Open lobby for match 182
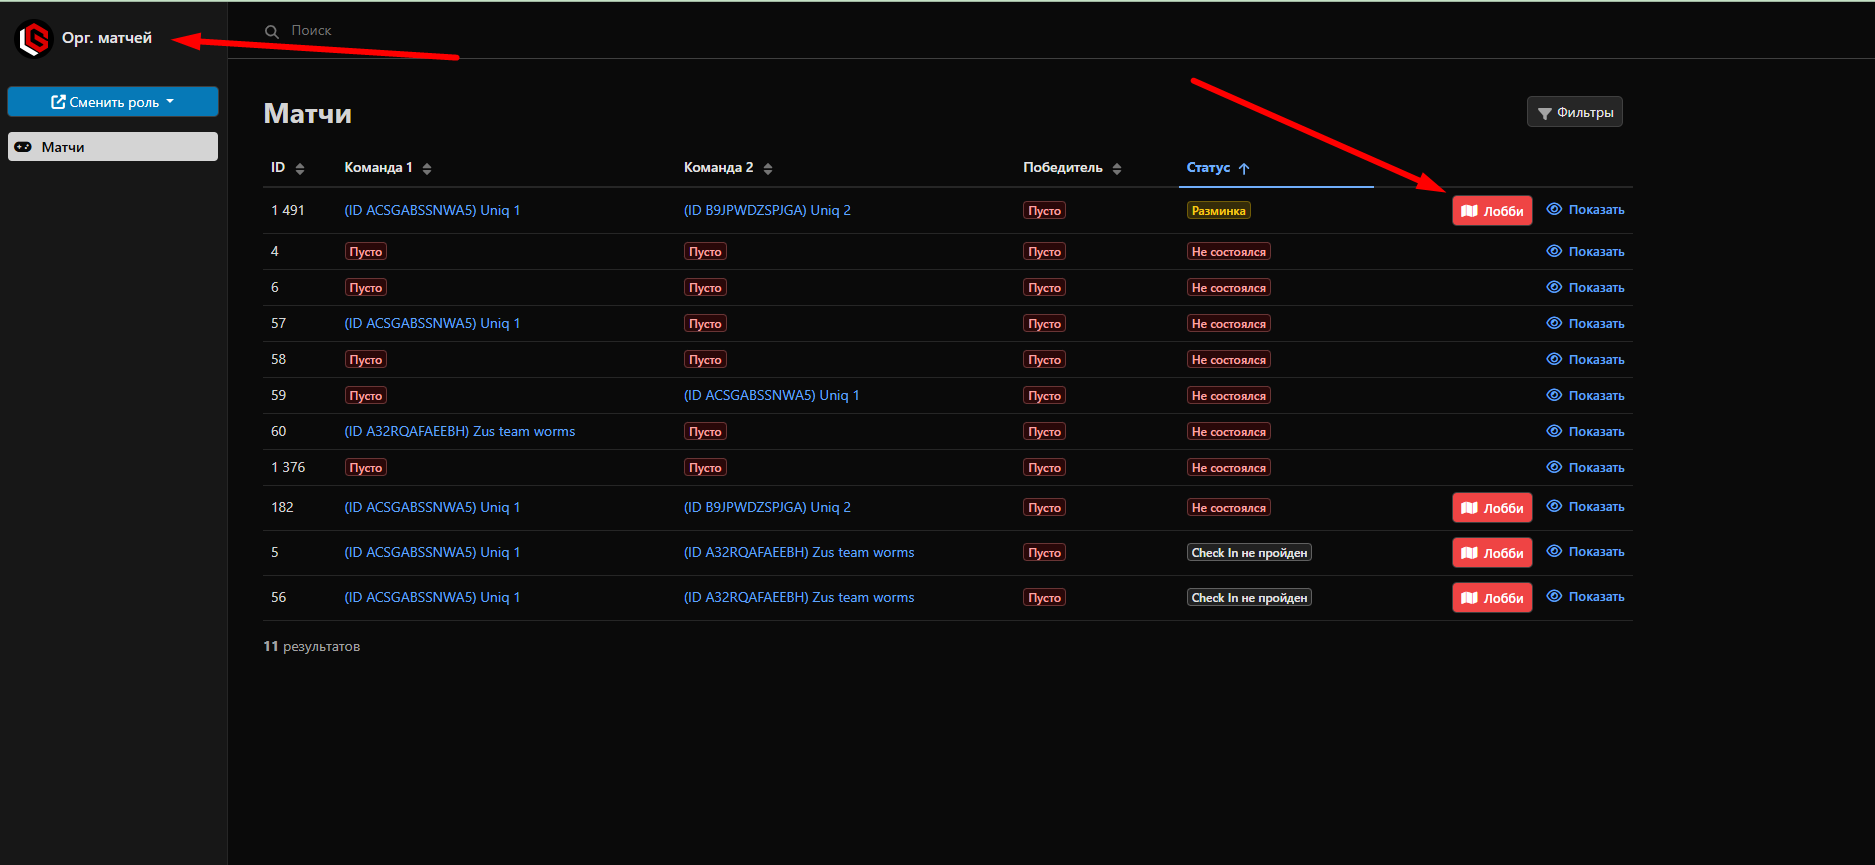Screen dimensions: 1875x865 [x=1491, y=508]
